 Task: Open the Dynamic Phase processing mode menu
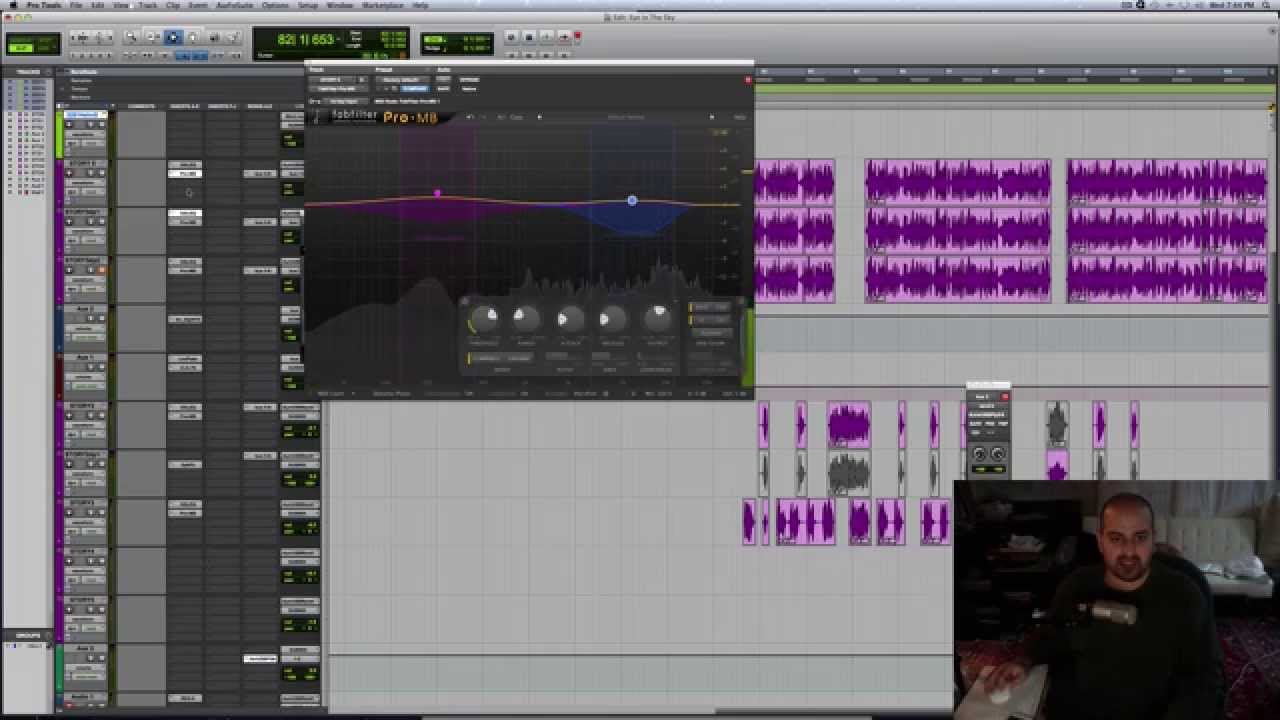392,393
